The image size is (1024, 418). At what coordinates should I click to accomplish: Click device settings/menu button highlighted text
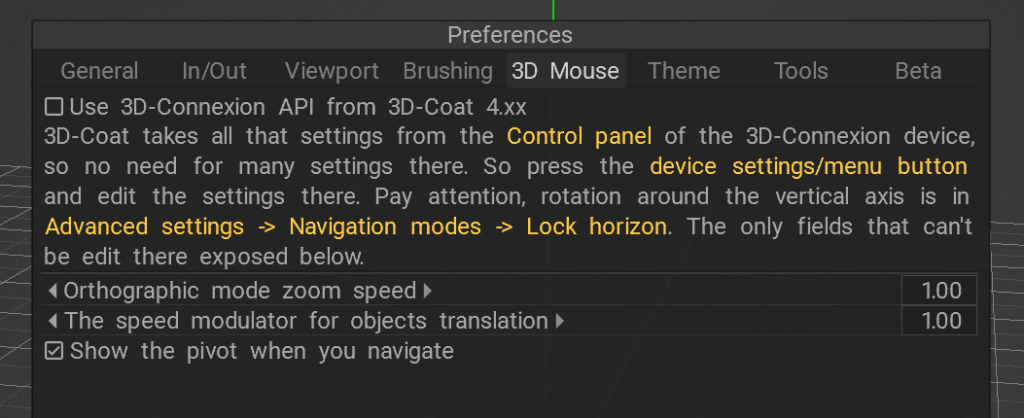[808, 167]
